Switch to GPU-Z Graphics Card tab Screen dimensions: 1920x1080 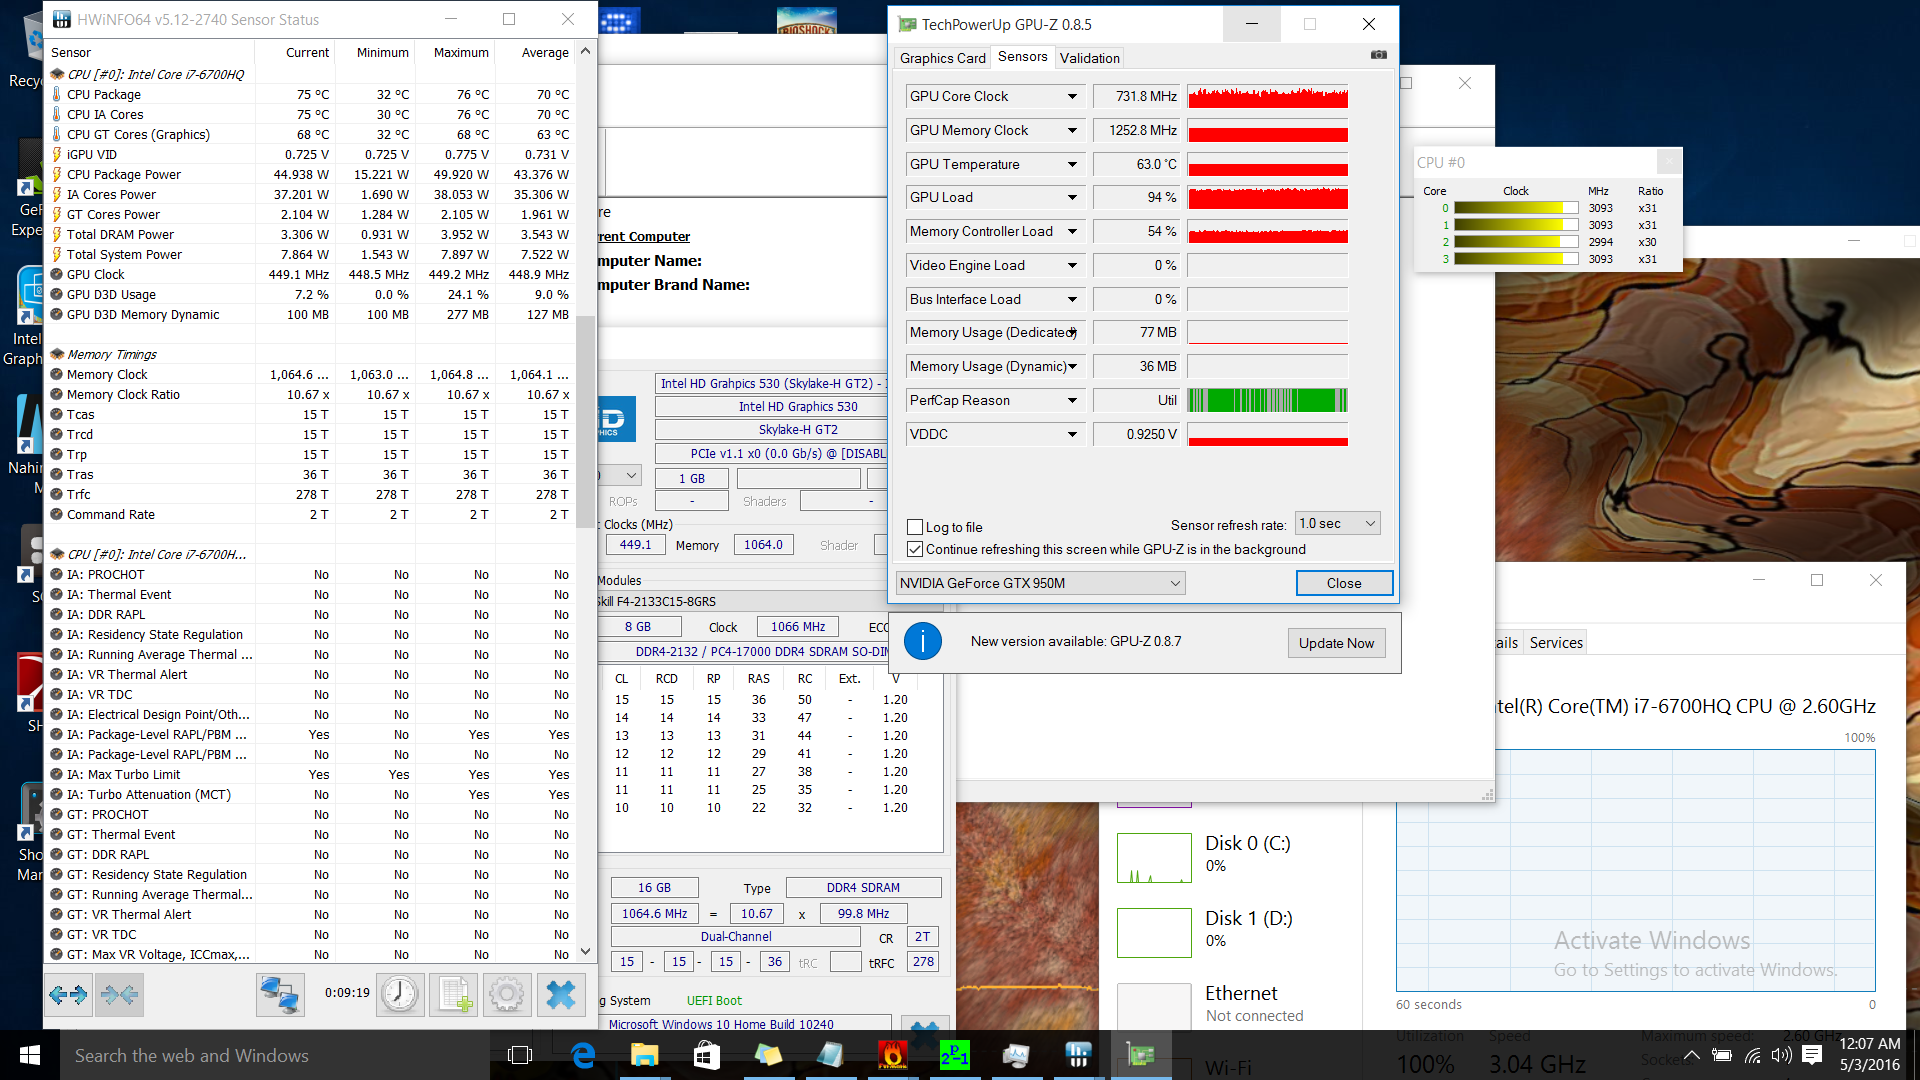pyautogui.click(x=942, y=58)
